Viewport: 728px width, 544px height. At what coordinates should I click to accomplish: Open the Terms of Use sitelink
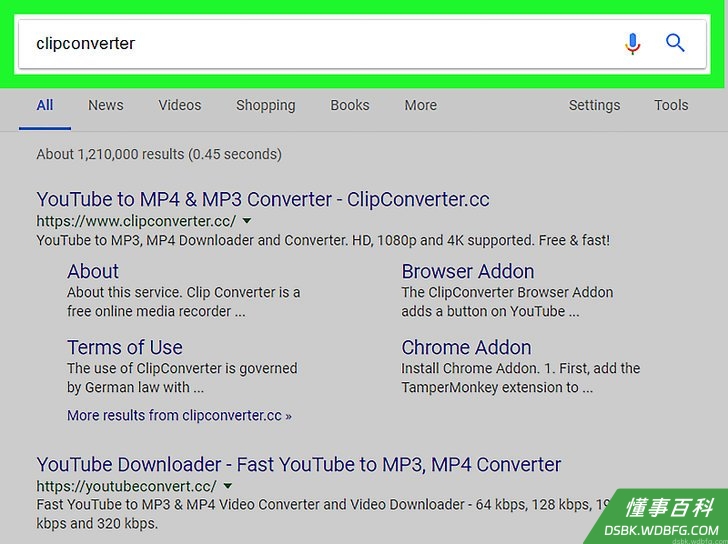point(125,348)
